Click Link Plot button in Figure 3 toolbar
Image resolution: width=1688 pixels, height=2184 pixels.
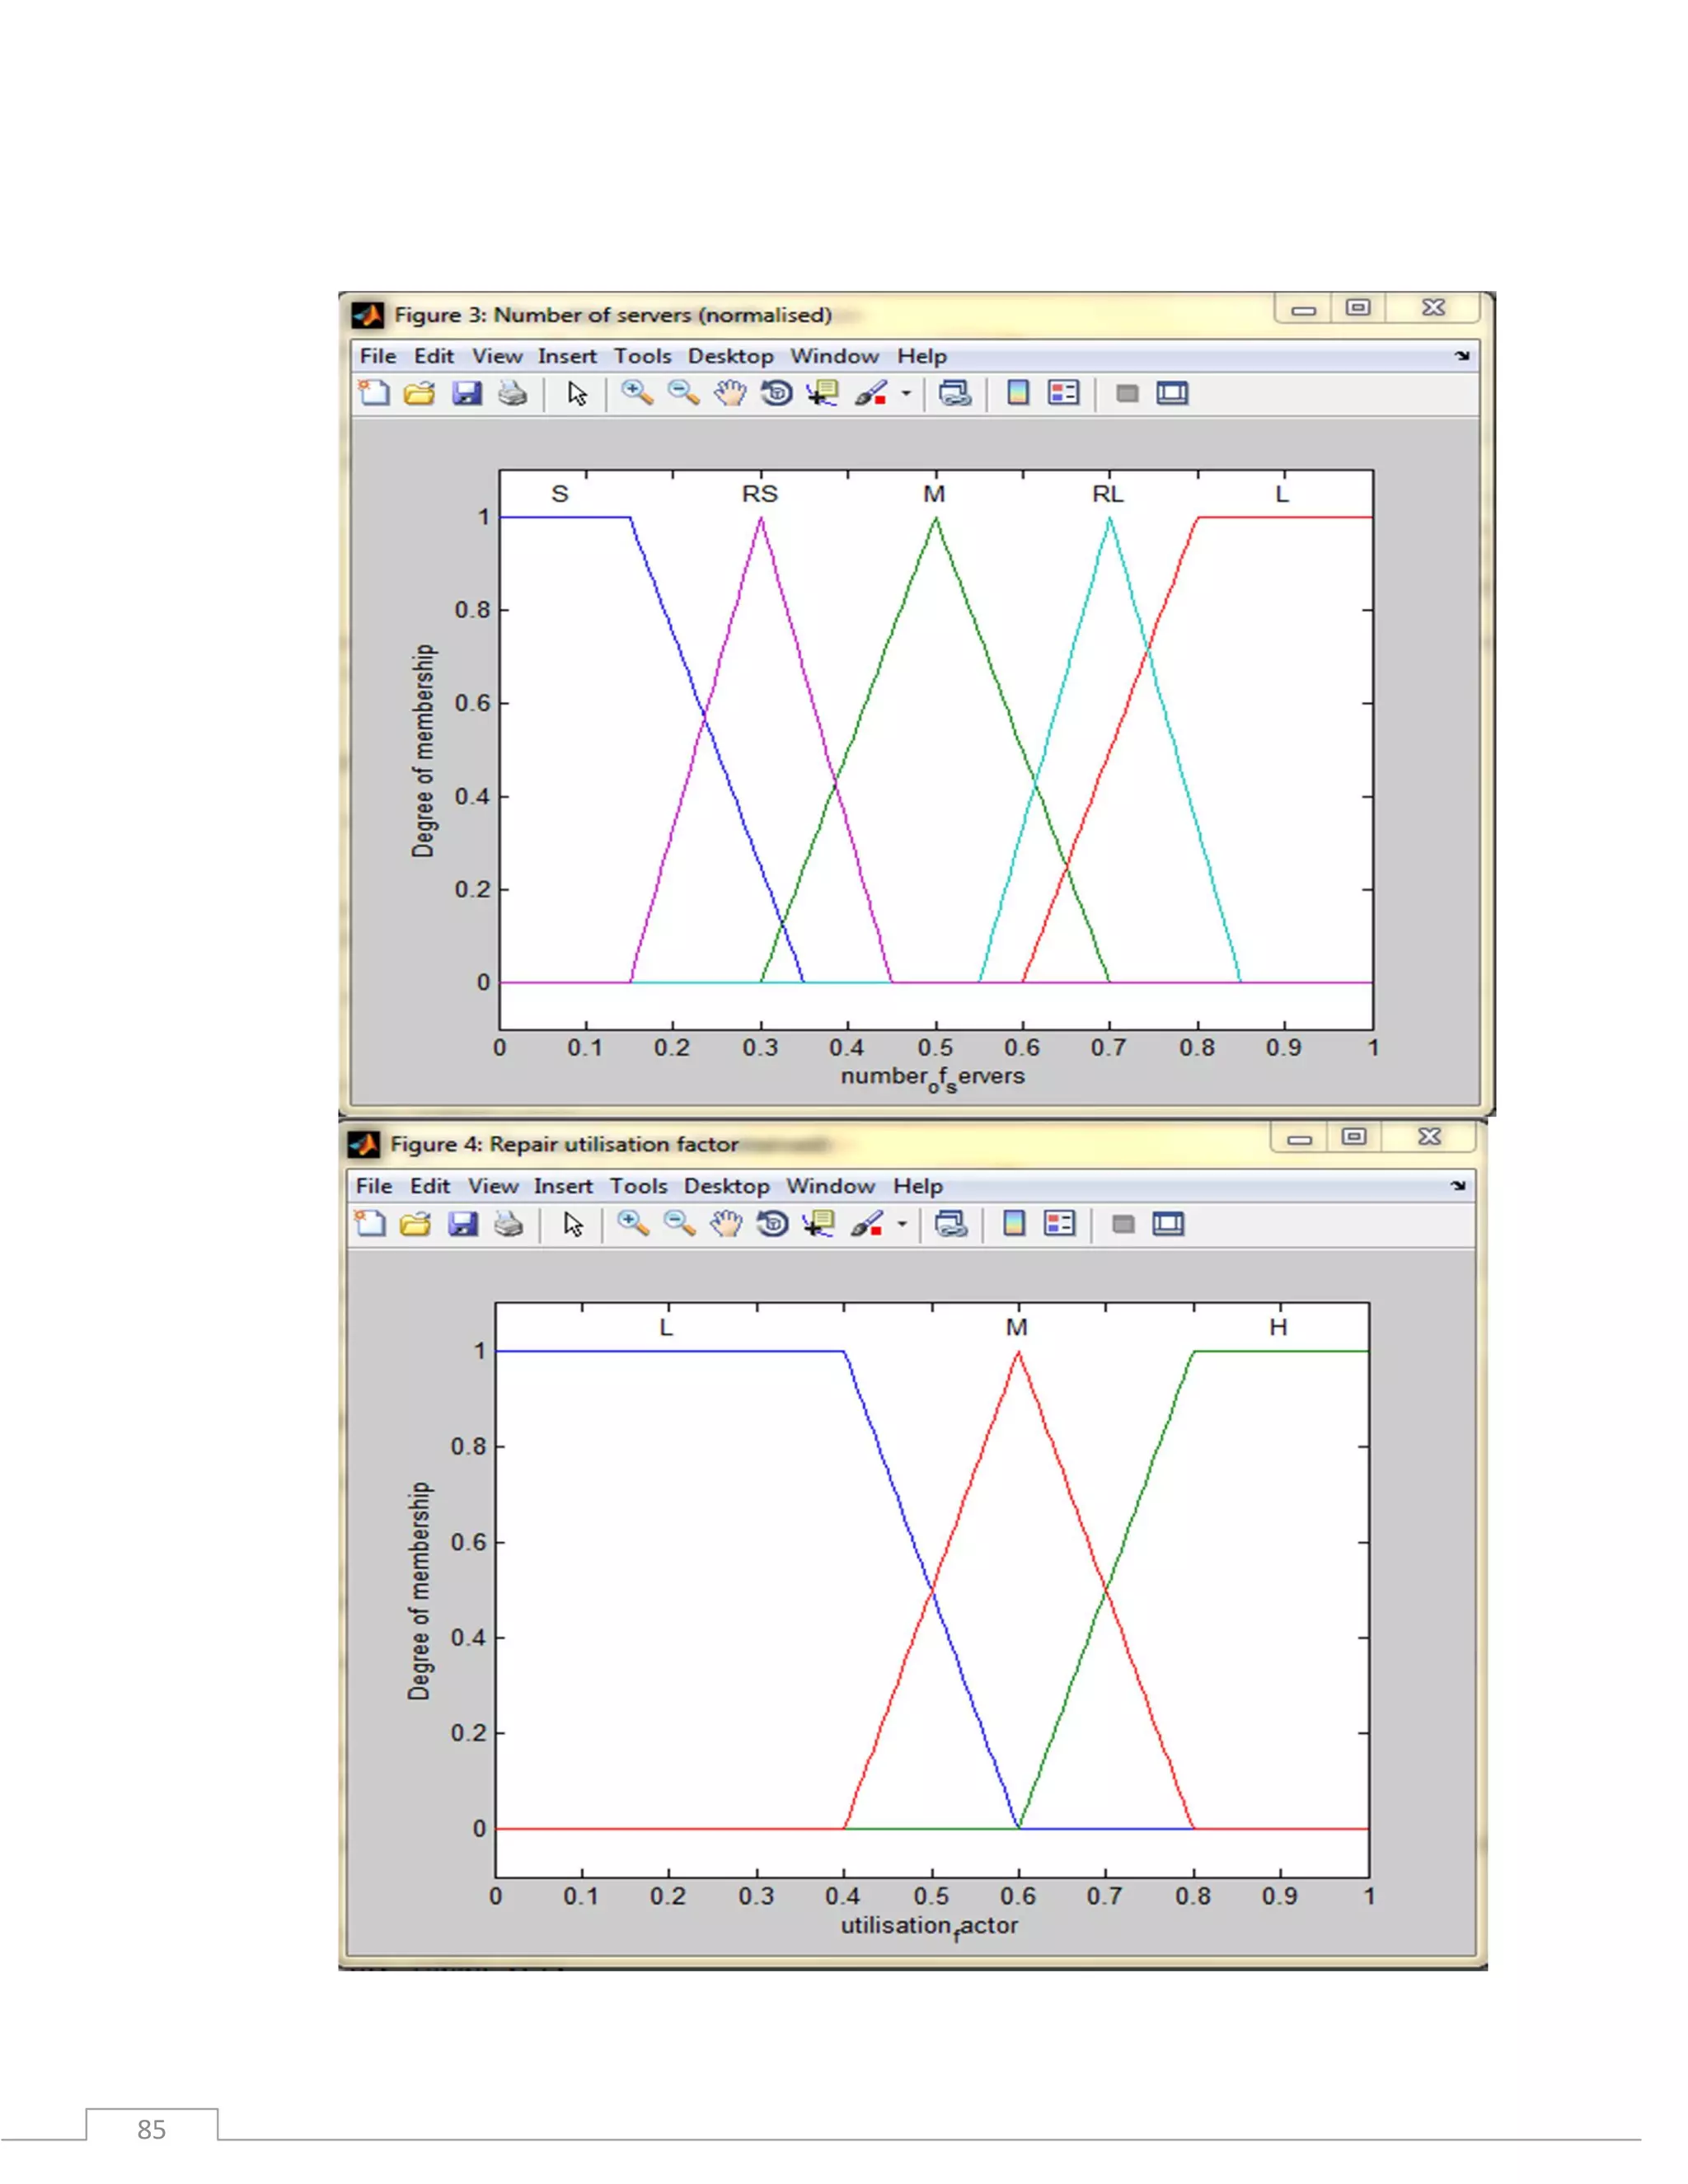pyautogui.click(x=954, y=393)
